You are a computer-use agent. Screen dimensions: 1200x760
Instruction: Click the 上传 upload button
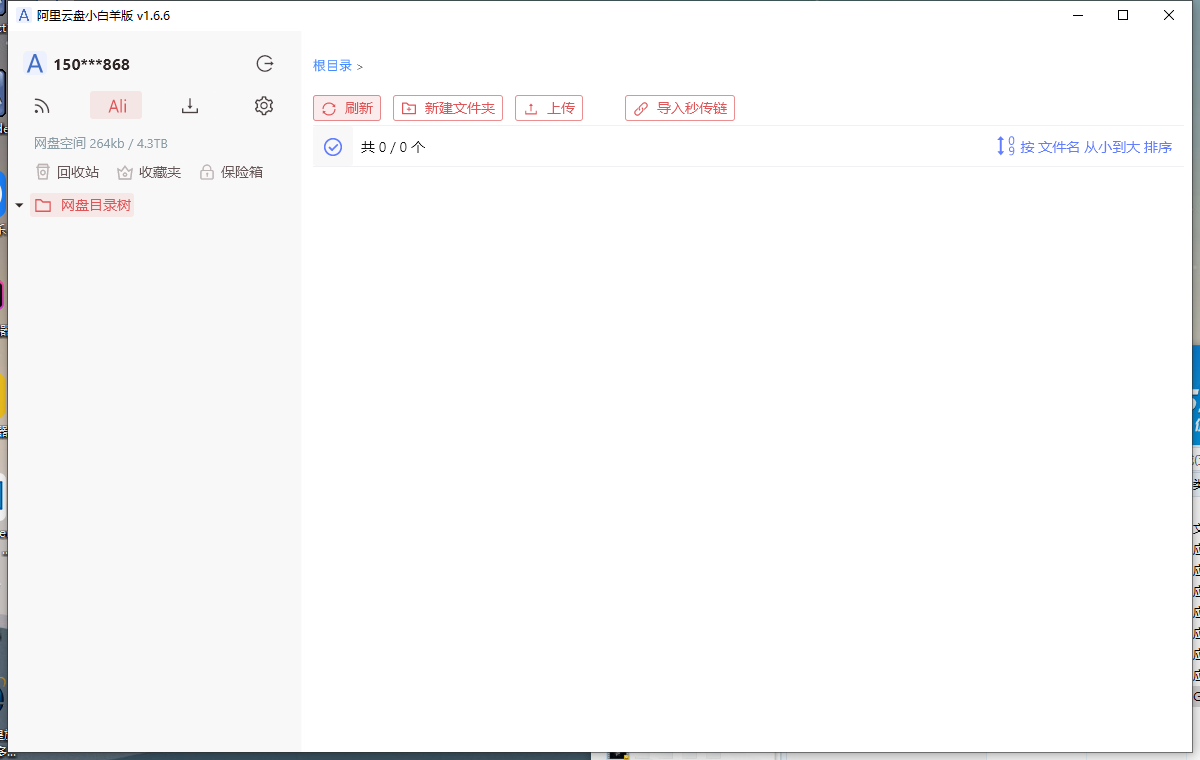[549, 107]
